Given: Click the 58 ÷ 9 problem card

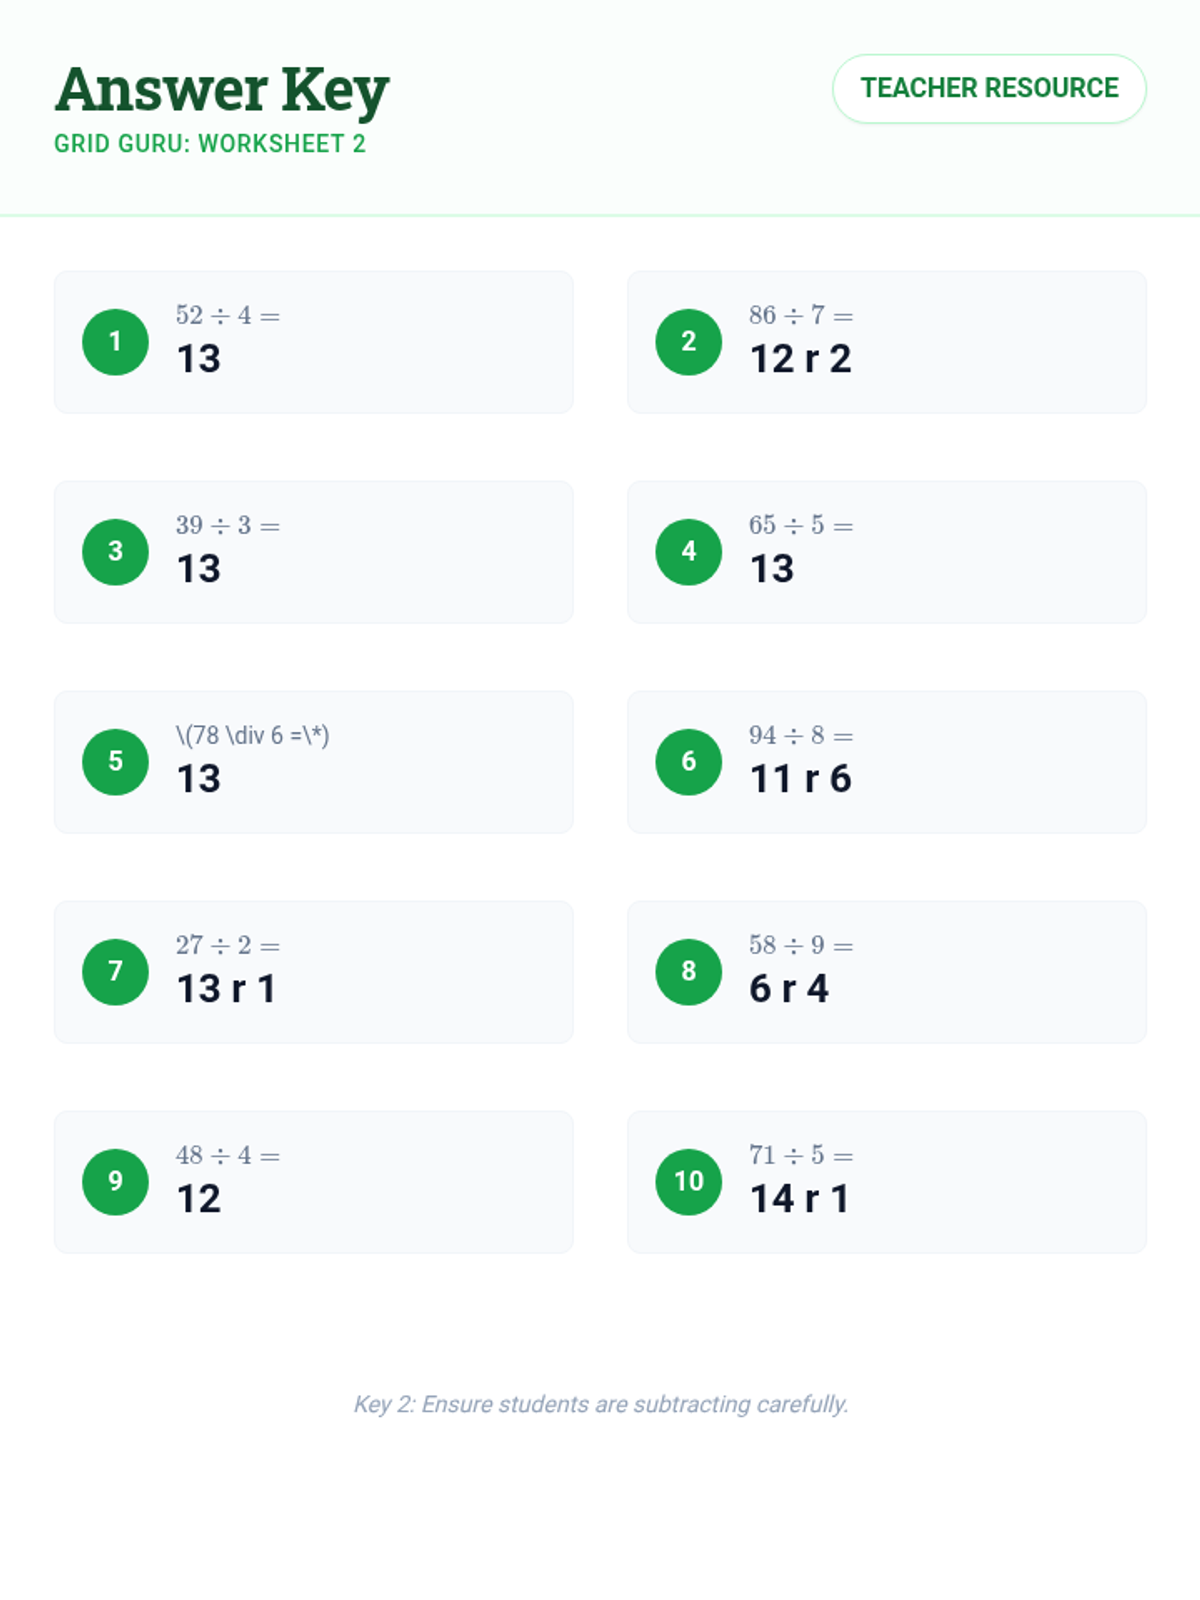Looking at the screenshot, I should tap(887, 972).
